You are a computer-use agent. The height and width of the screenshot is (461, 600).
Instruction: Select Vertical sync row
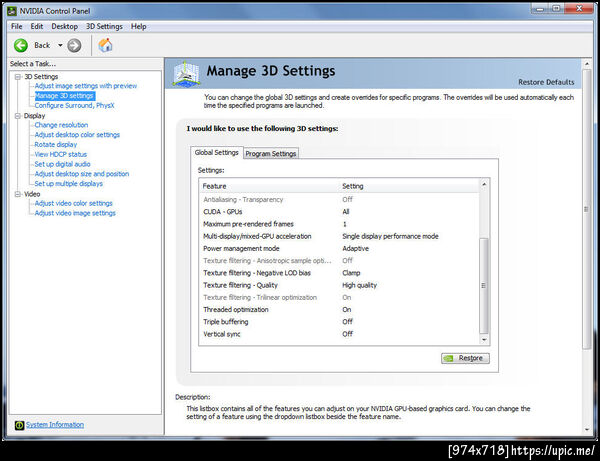339,334
